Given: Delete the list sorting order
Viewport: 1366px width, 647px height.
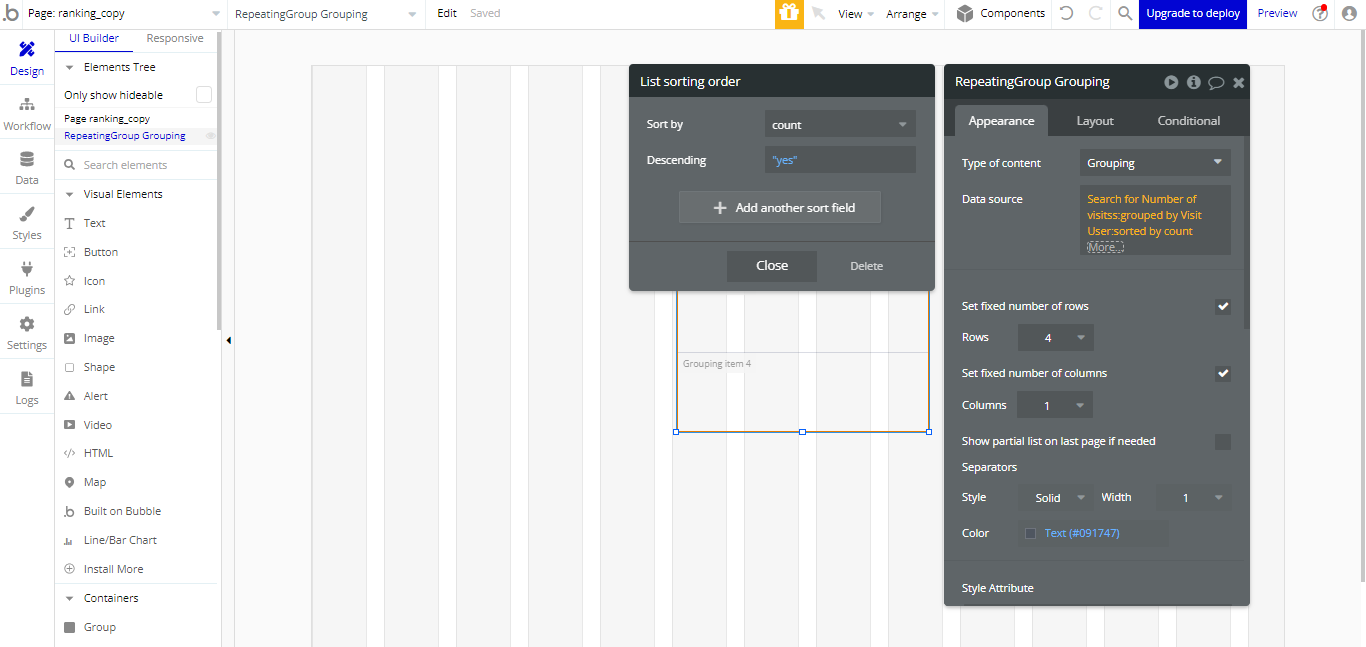Looking at the screenshot, I should coord(867,266).
